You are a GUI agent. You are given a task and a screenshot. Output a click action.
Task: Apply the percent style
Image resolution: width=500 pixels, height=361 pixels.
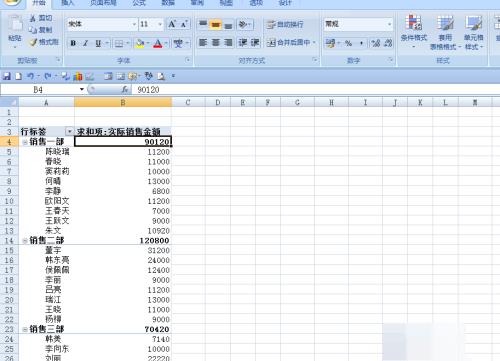tap(348, 43)
